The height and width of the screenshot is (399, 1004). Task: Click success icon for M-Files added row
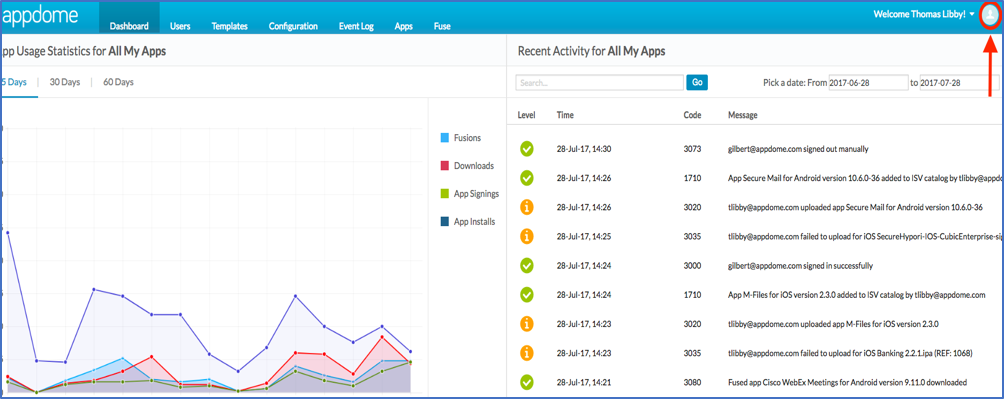click(x=527, y=295)
